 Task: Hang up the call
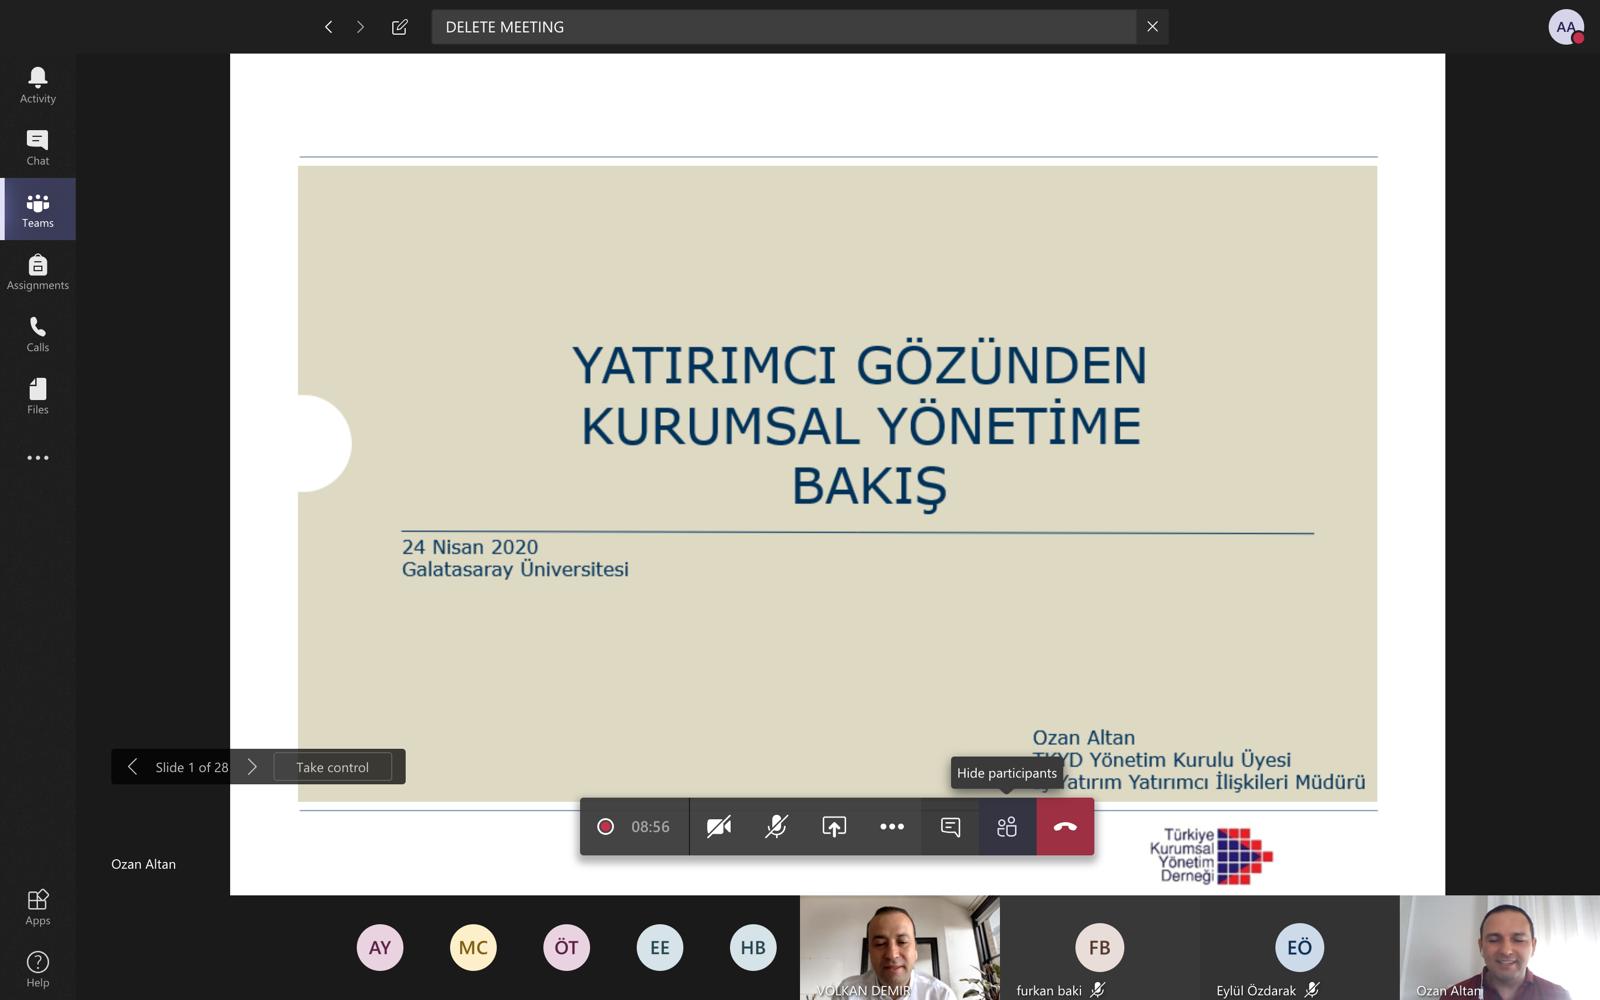coord(1065,827)
